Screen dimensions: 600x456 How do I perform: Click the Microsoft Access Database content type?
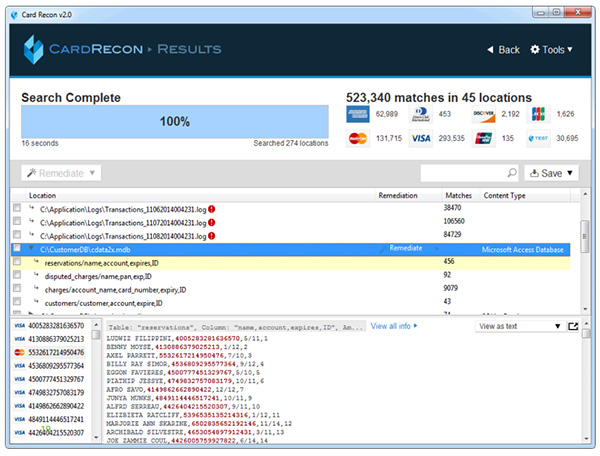522,250
